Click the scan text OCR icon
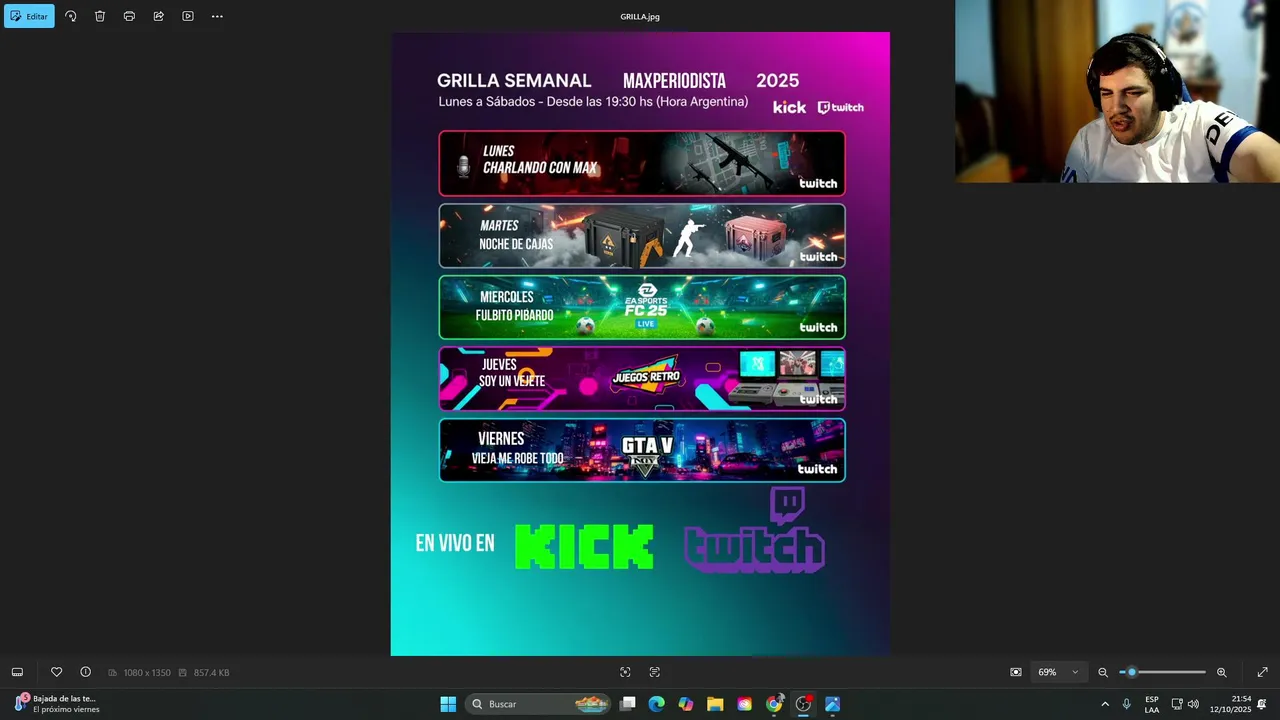 (655, 672)
